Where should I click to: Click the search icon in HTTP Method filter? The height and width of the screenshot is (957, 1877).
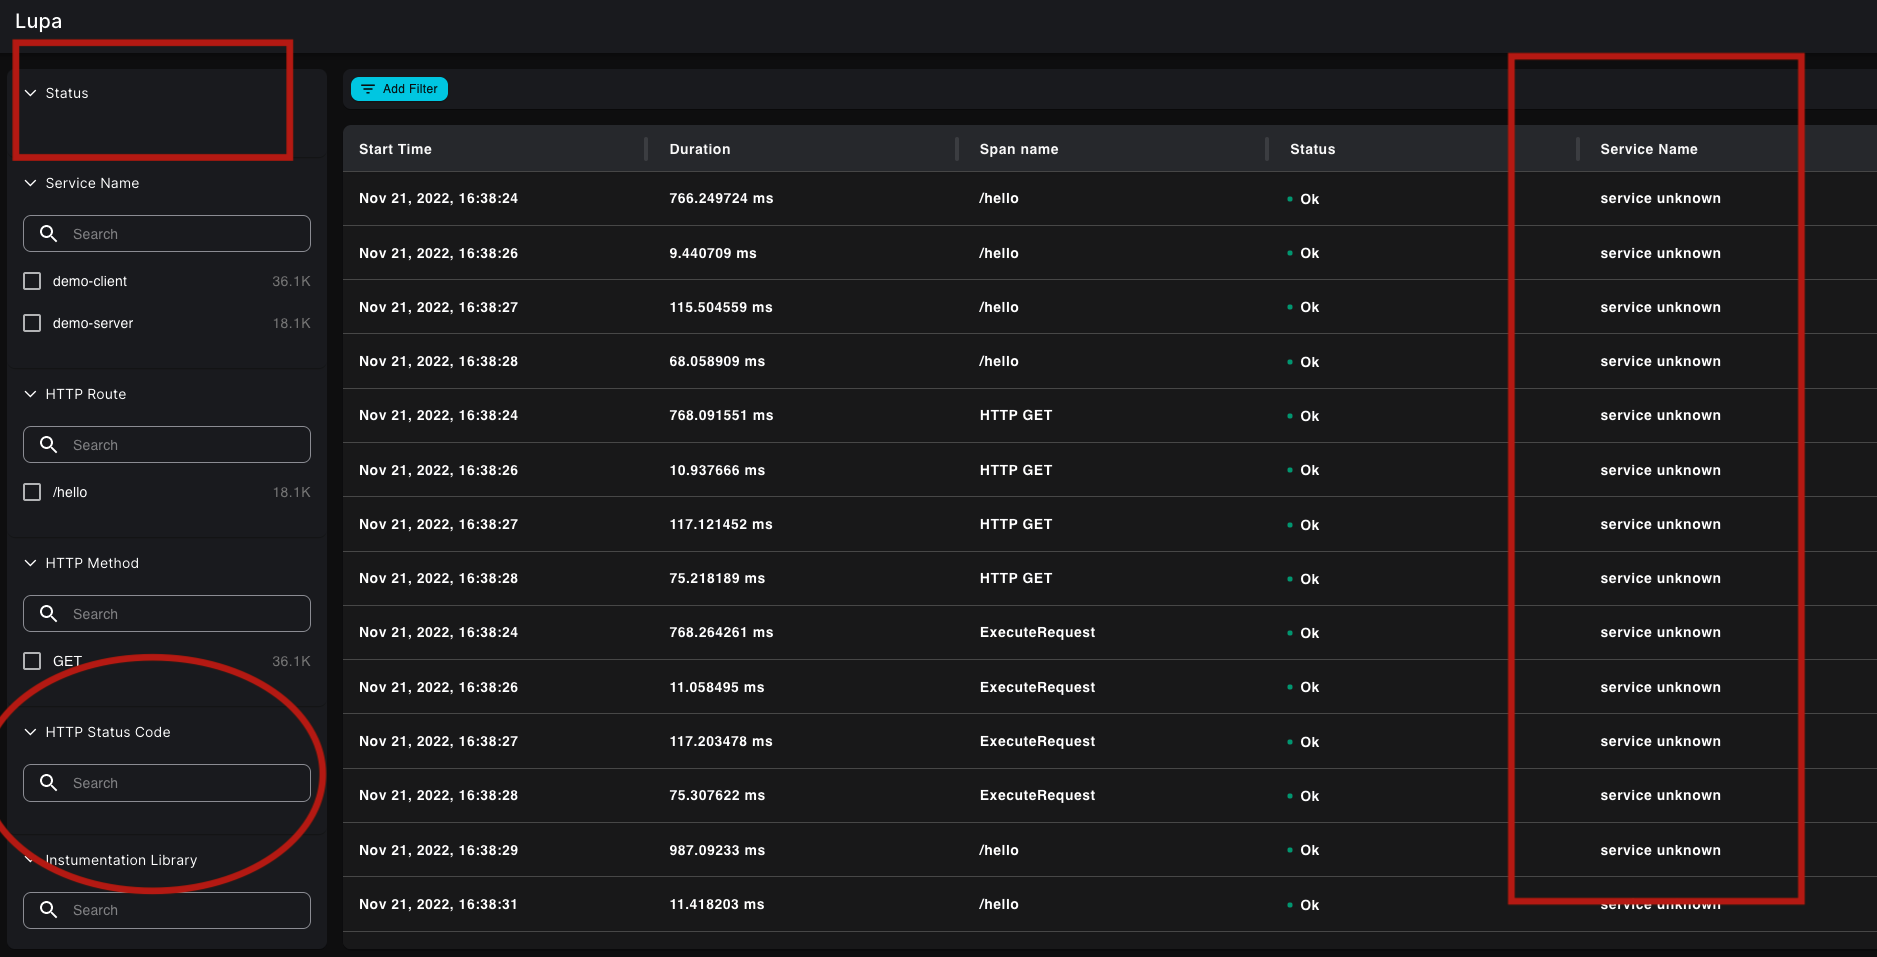[48, 613]
